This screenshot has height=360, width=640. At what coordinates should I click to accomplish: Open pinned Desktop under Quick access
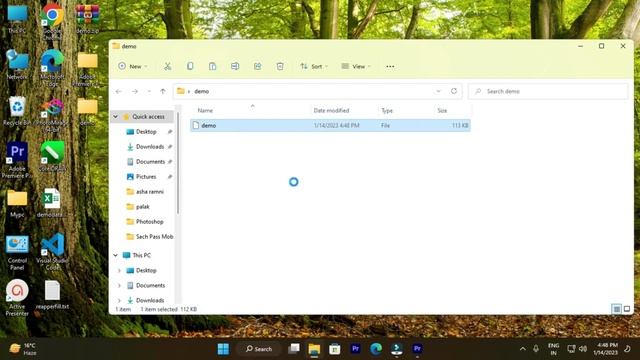click(x=146, y=131)
